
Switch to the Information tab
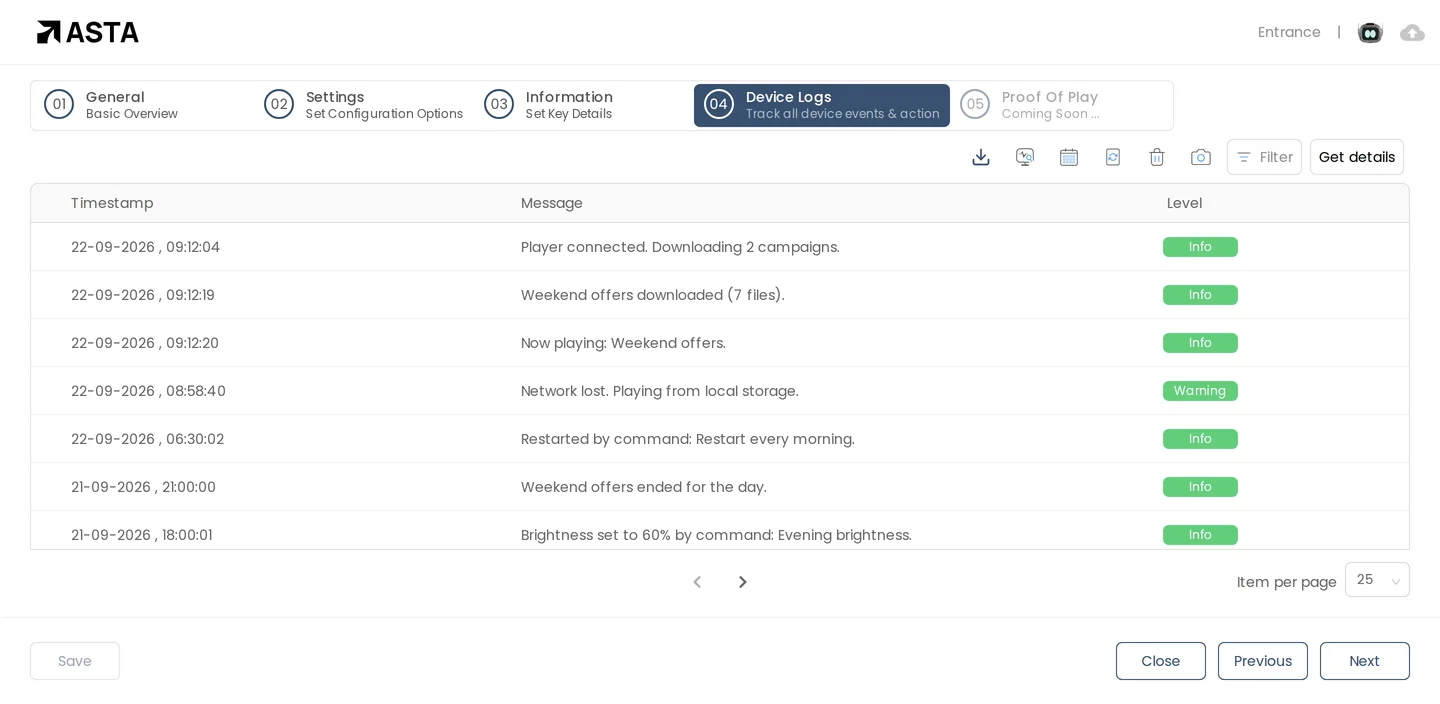(x=548, y=105)
